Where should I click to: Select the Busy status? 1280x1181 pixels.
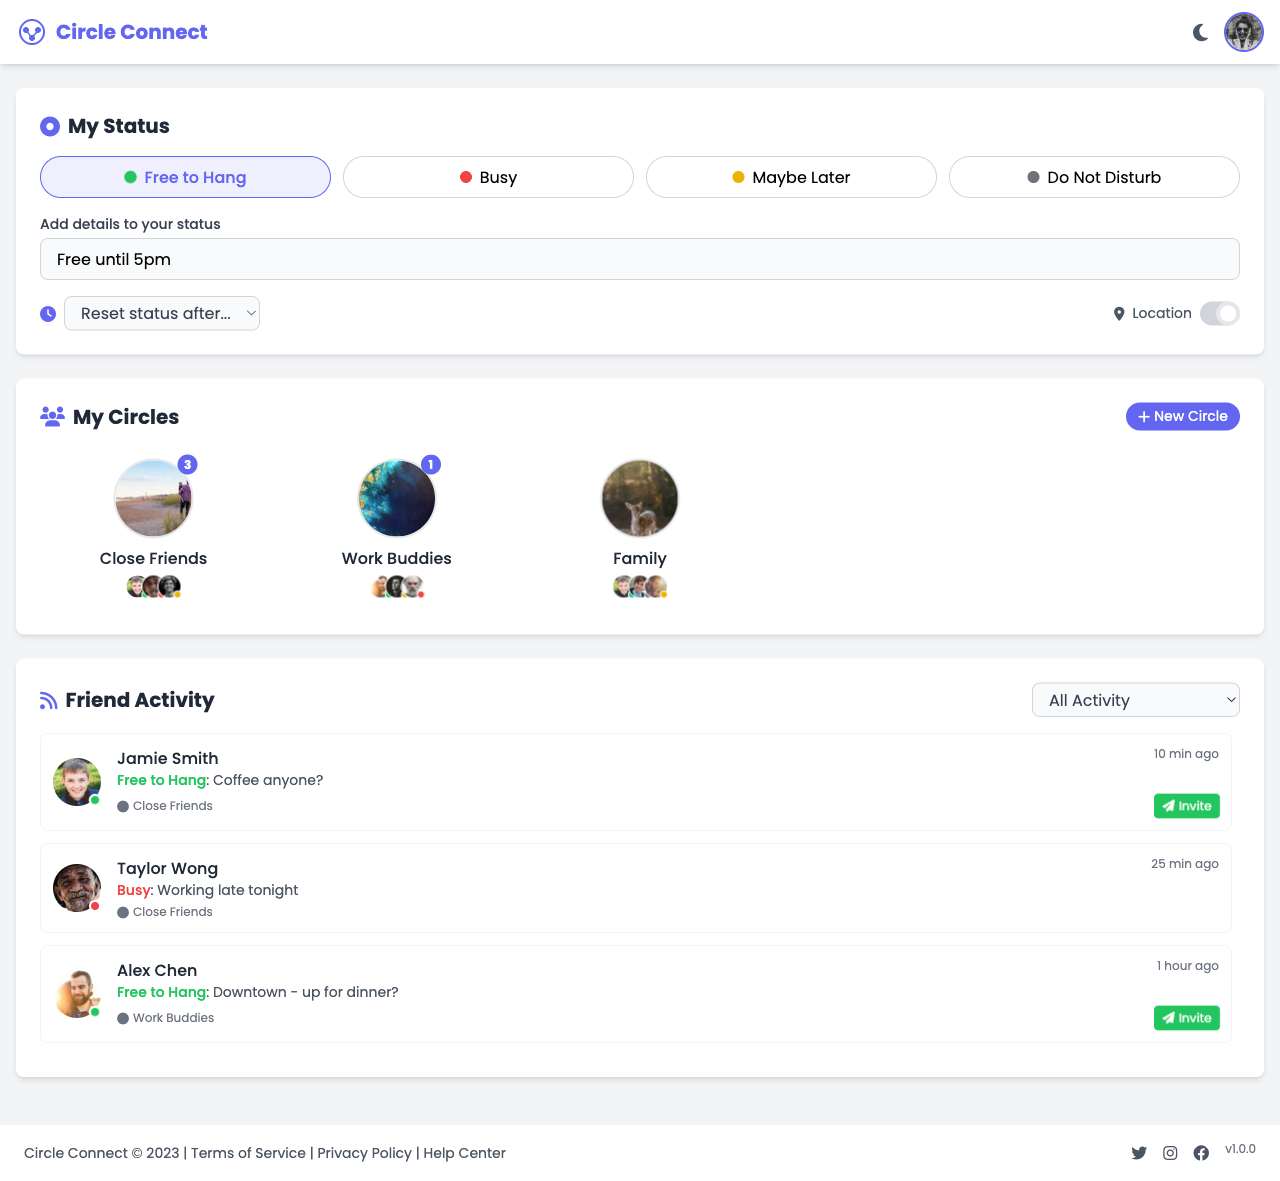[x=488, y=177]
